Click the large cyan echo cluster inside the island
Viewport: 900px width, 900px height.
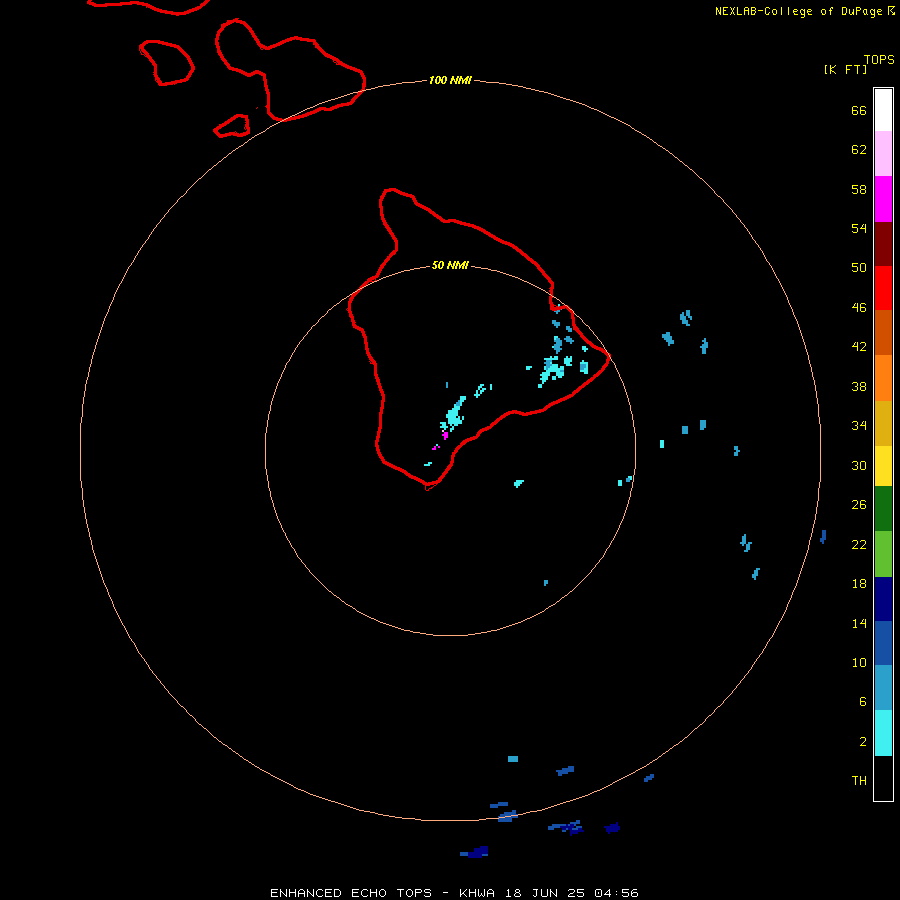point(454,414)
